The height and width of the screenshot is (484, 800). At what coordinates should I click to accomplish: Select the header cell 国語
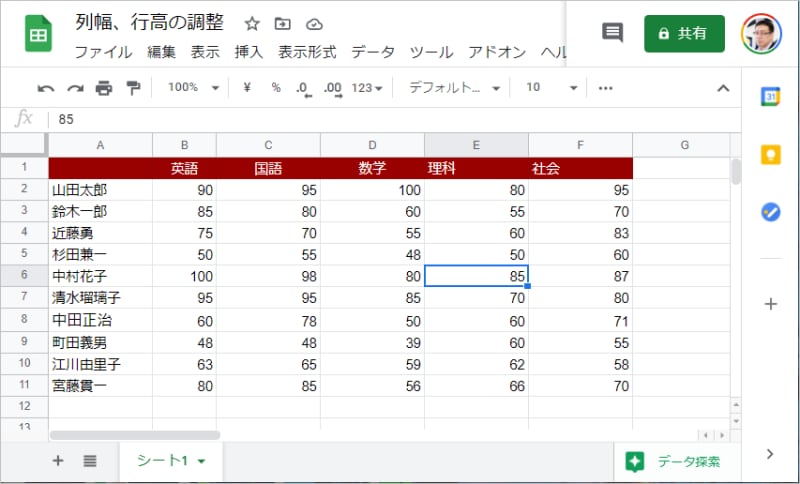coord(268,168)
